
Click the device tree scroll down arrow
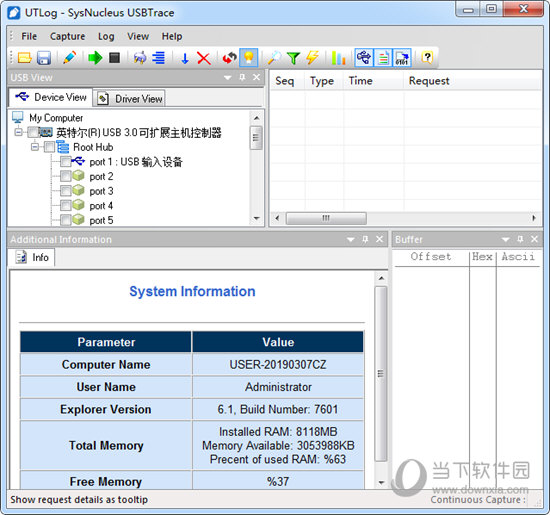[256, 218]
